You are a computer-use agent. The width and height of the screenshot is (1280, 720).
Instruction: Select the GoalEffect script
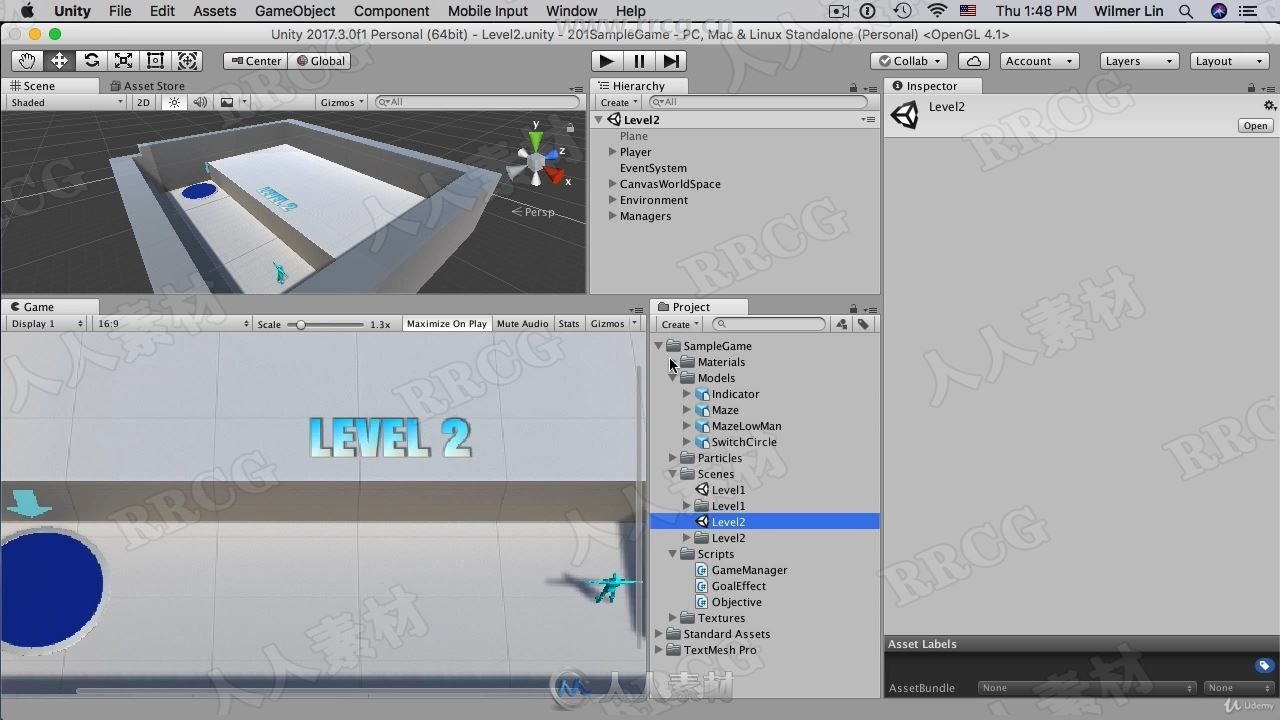[x=738, y=586]
